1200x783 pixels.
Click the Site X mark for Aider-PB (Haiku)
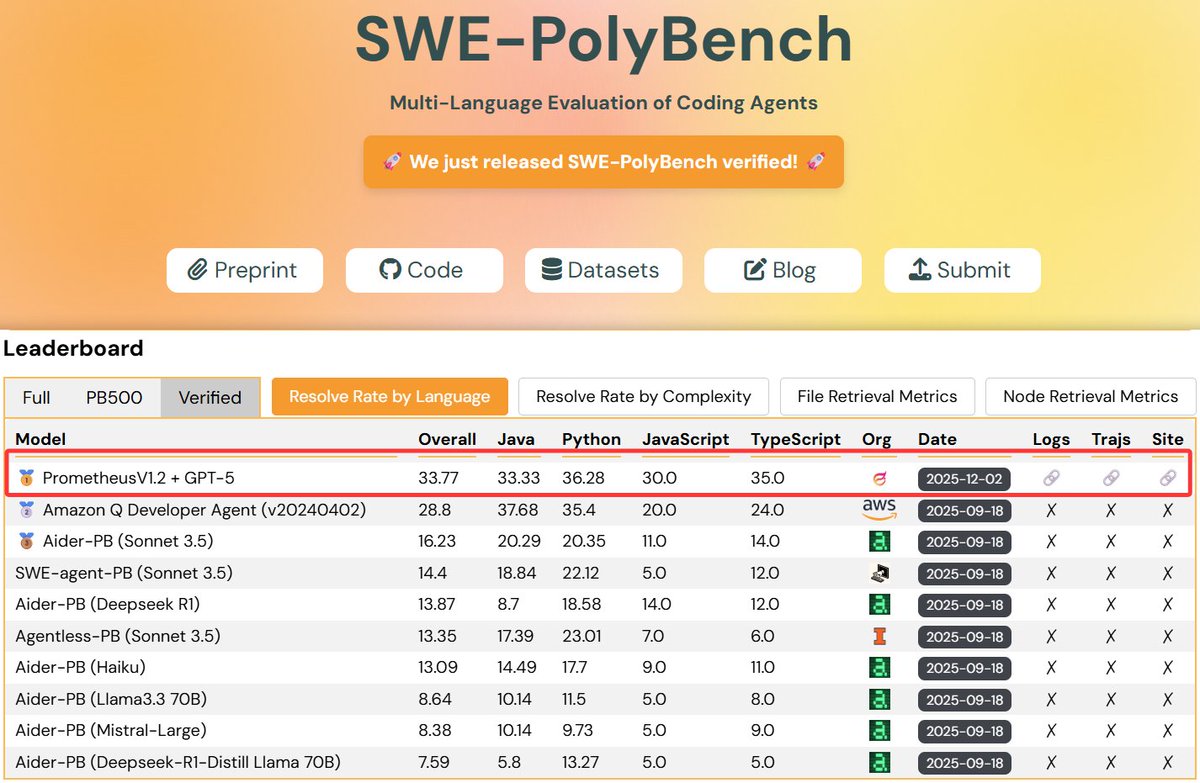click(1167, 668)
